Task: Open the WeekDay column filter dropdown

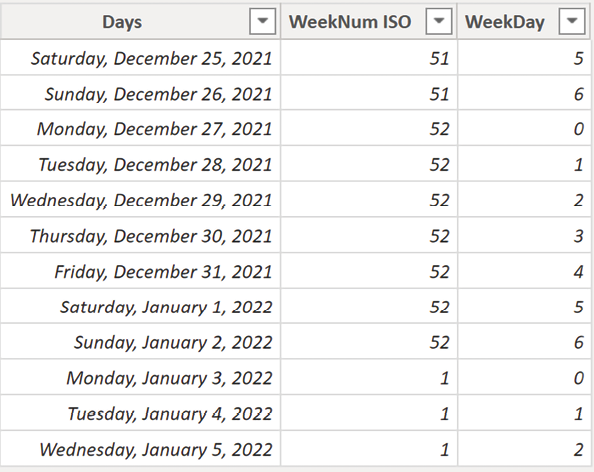Action: [572, 21]
